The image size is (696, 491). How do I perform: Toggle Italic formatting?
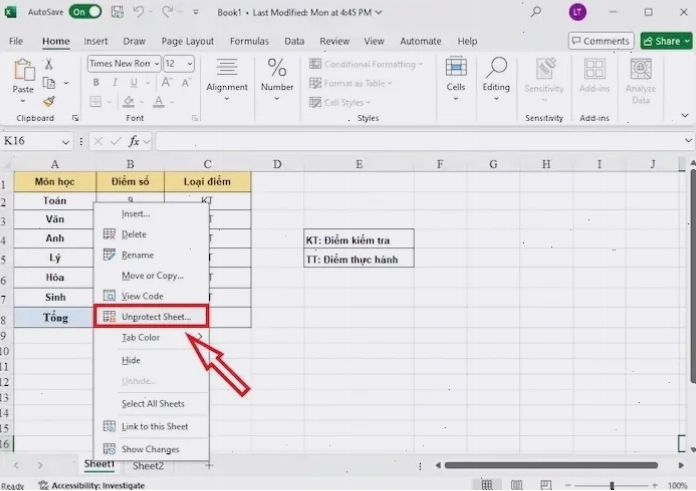click(x=115, y=83)
